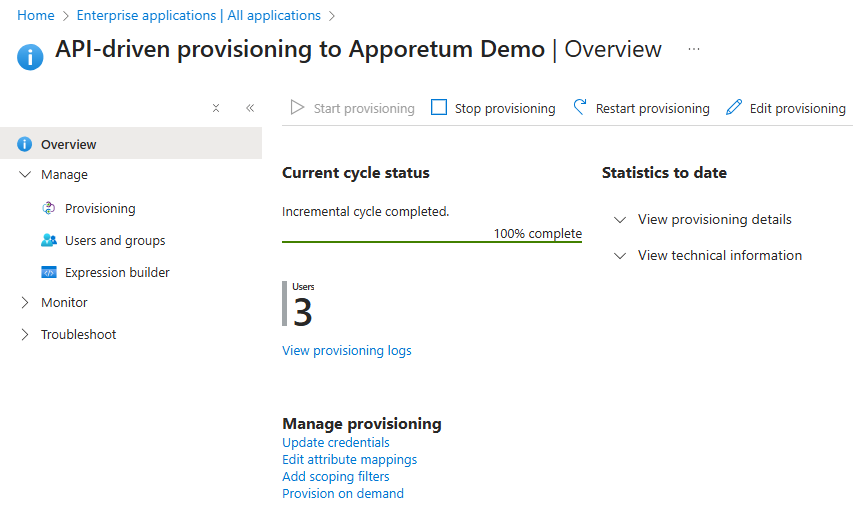The width and height of the screenshot is (853, 523).
Task: Click View provisioning details label
Action: (x=714, y=219)
